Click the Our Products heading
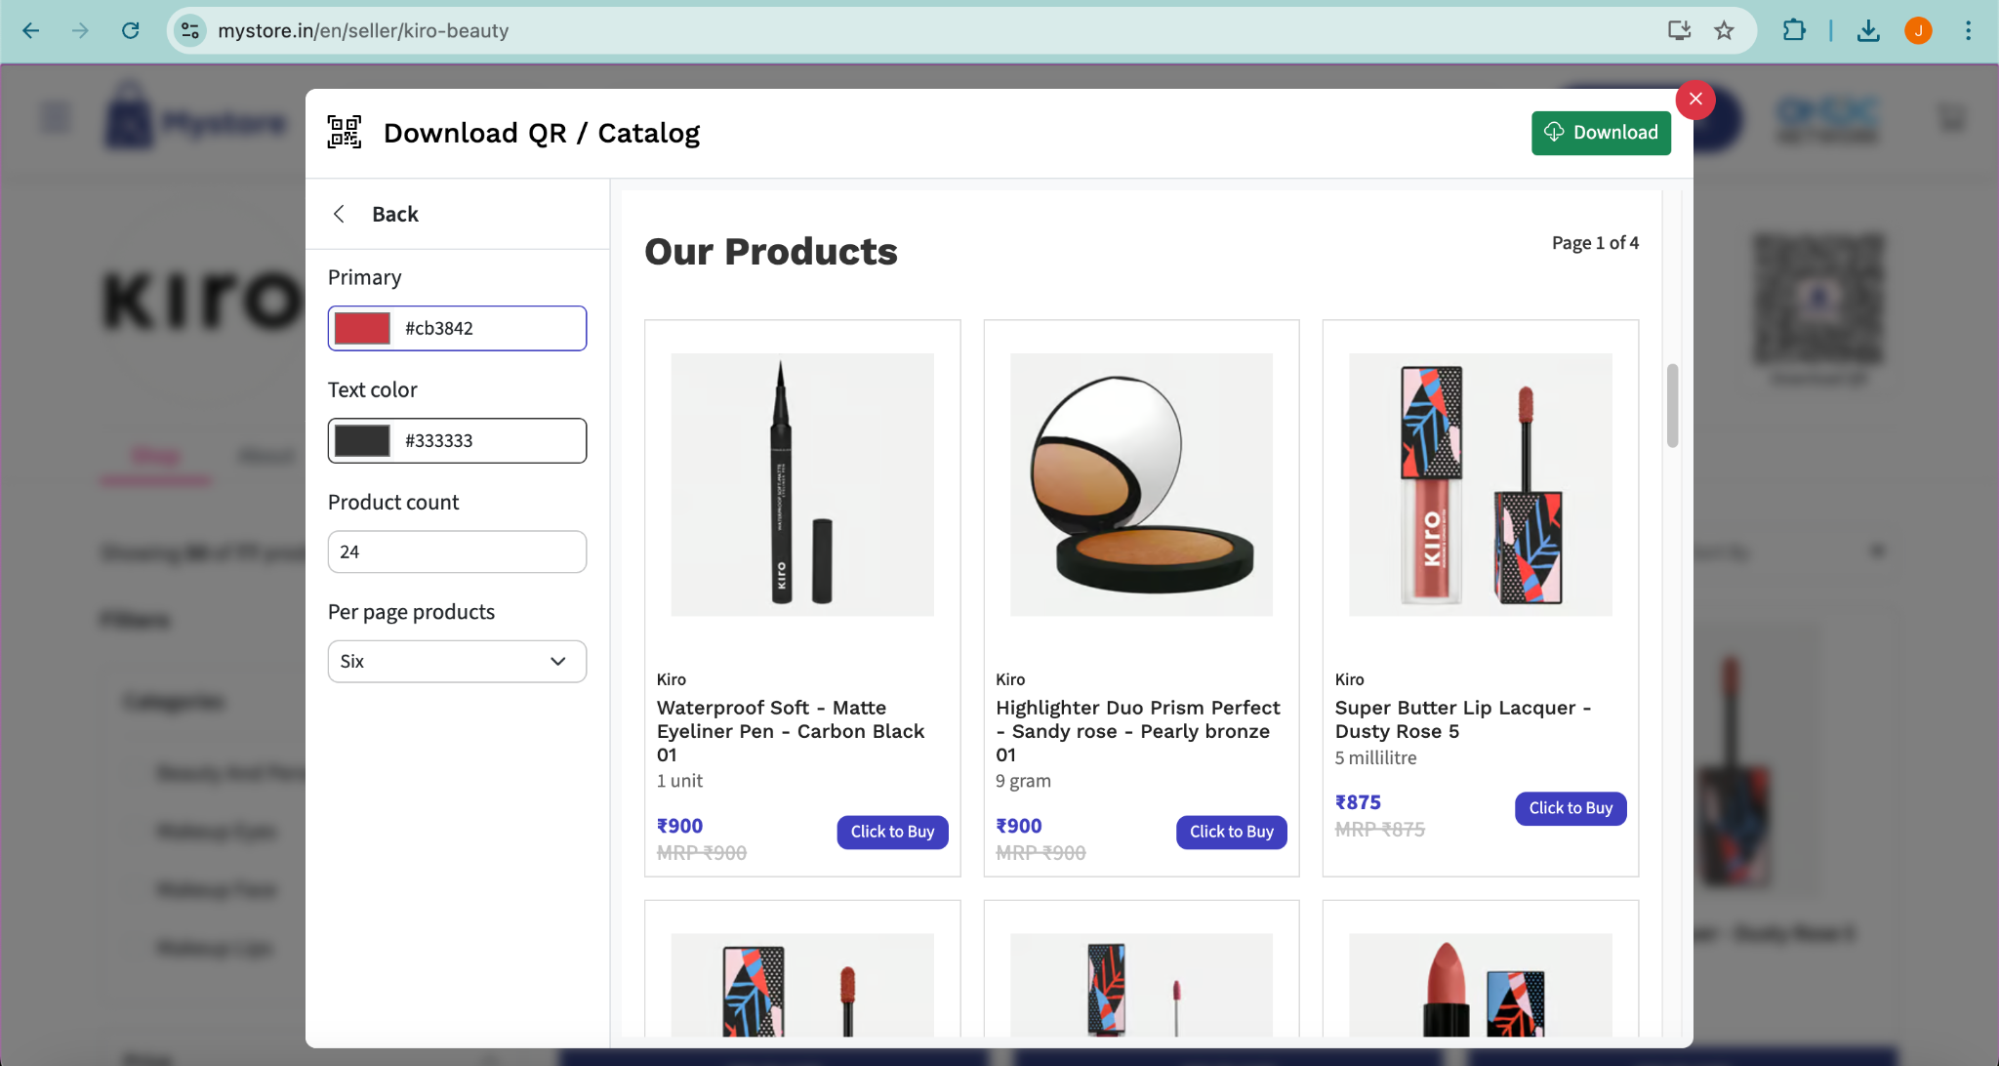This screenshot has height=1066, width=1999. coord(770,251)
